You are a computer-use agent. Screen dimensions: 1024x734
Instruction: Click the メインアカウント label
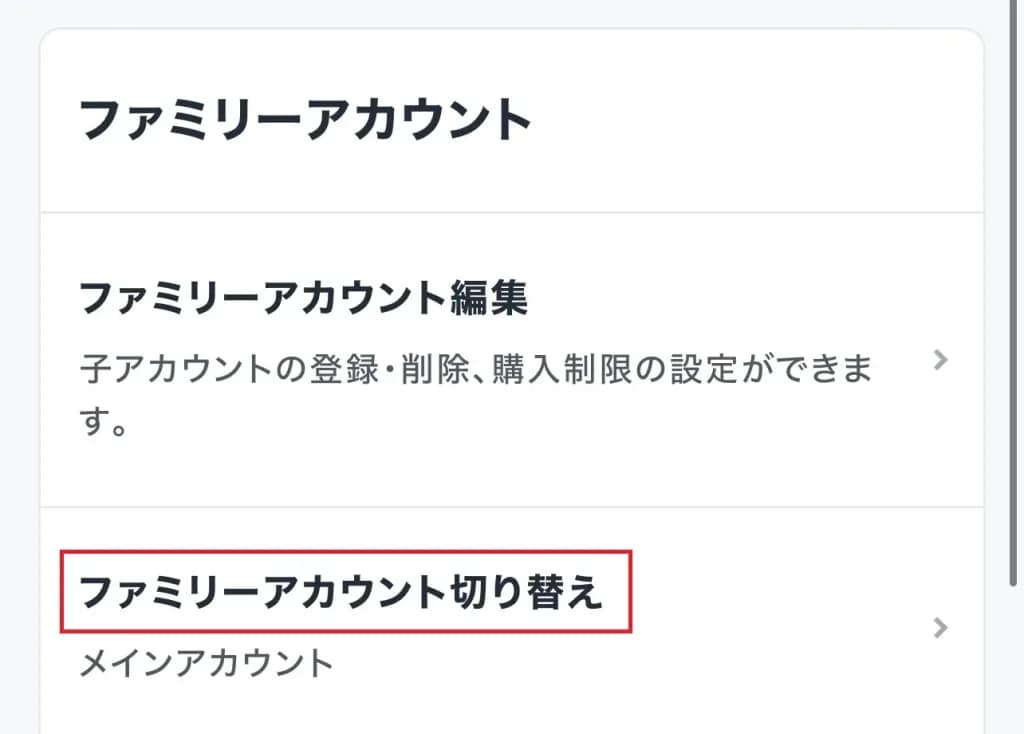pos(206,663)
